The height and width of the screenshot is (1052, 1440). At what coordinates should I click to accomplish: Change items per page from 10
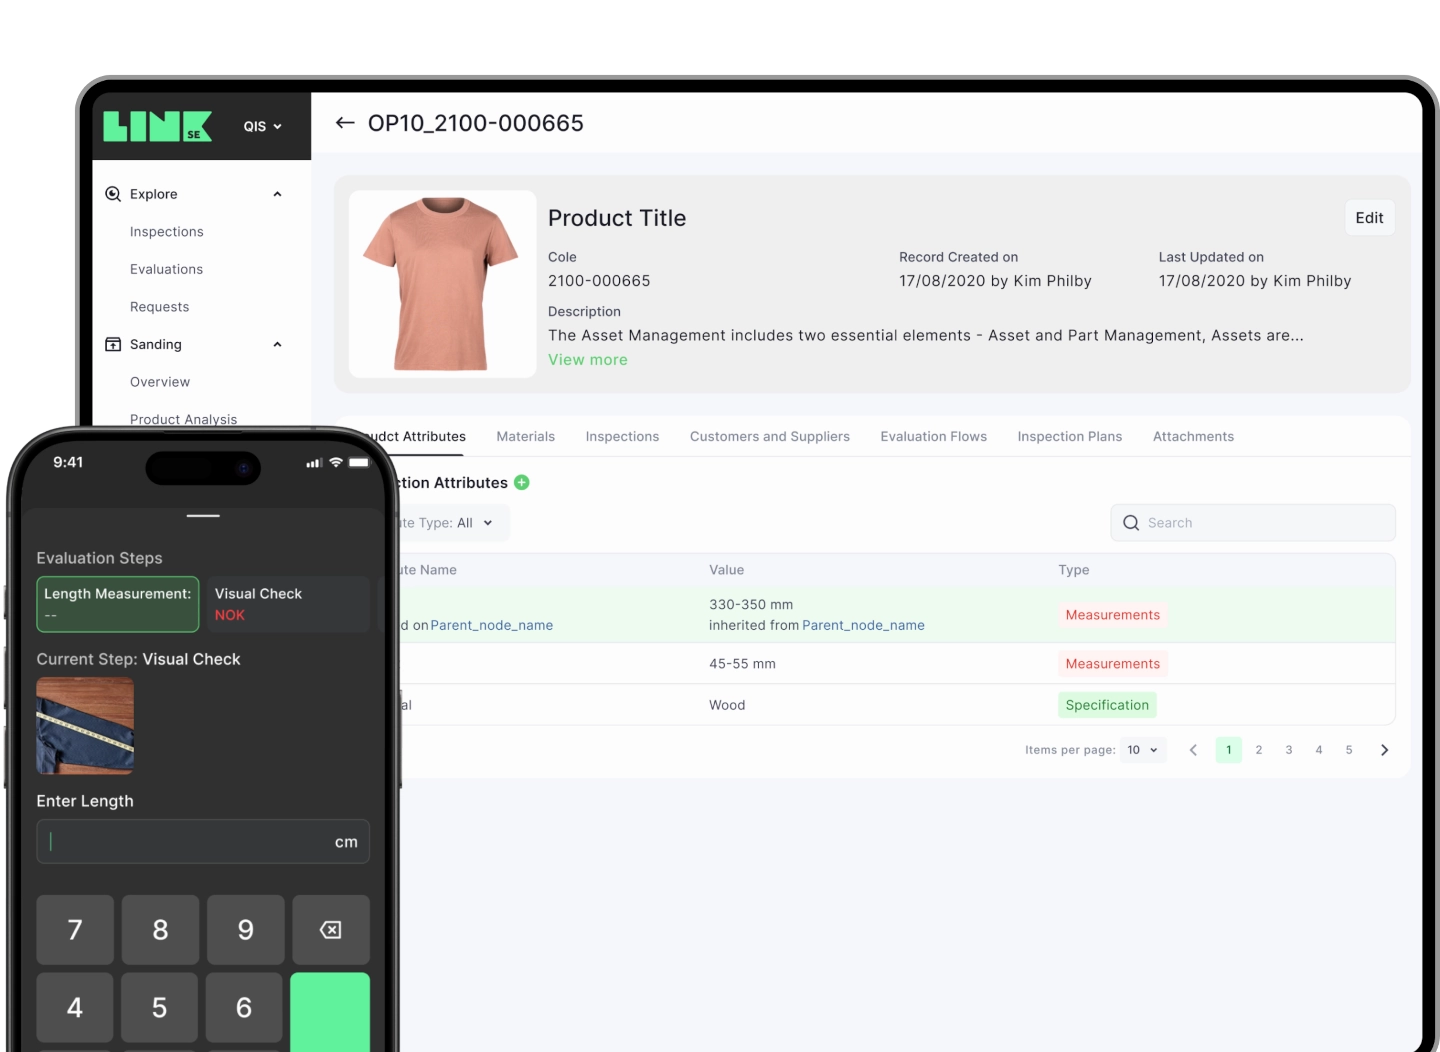coord(1142,749)
